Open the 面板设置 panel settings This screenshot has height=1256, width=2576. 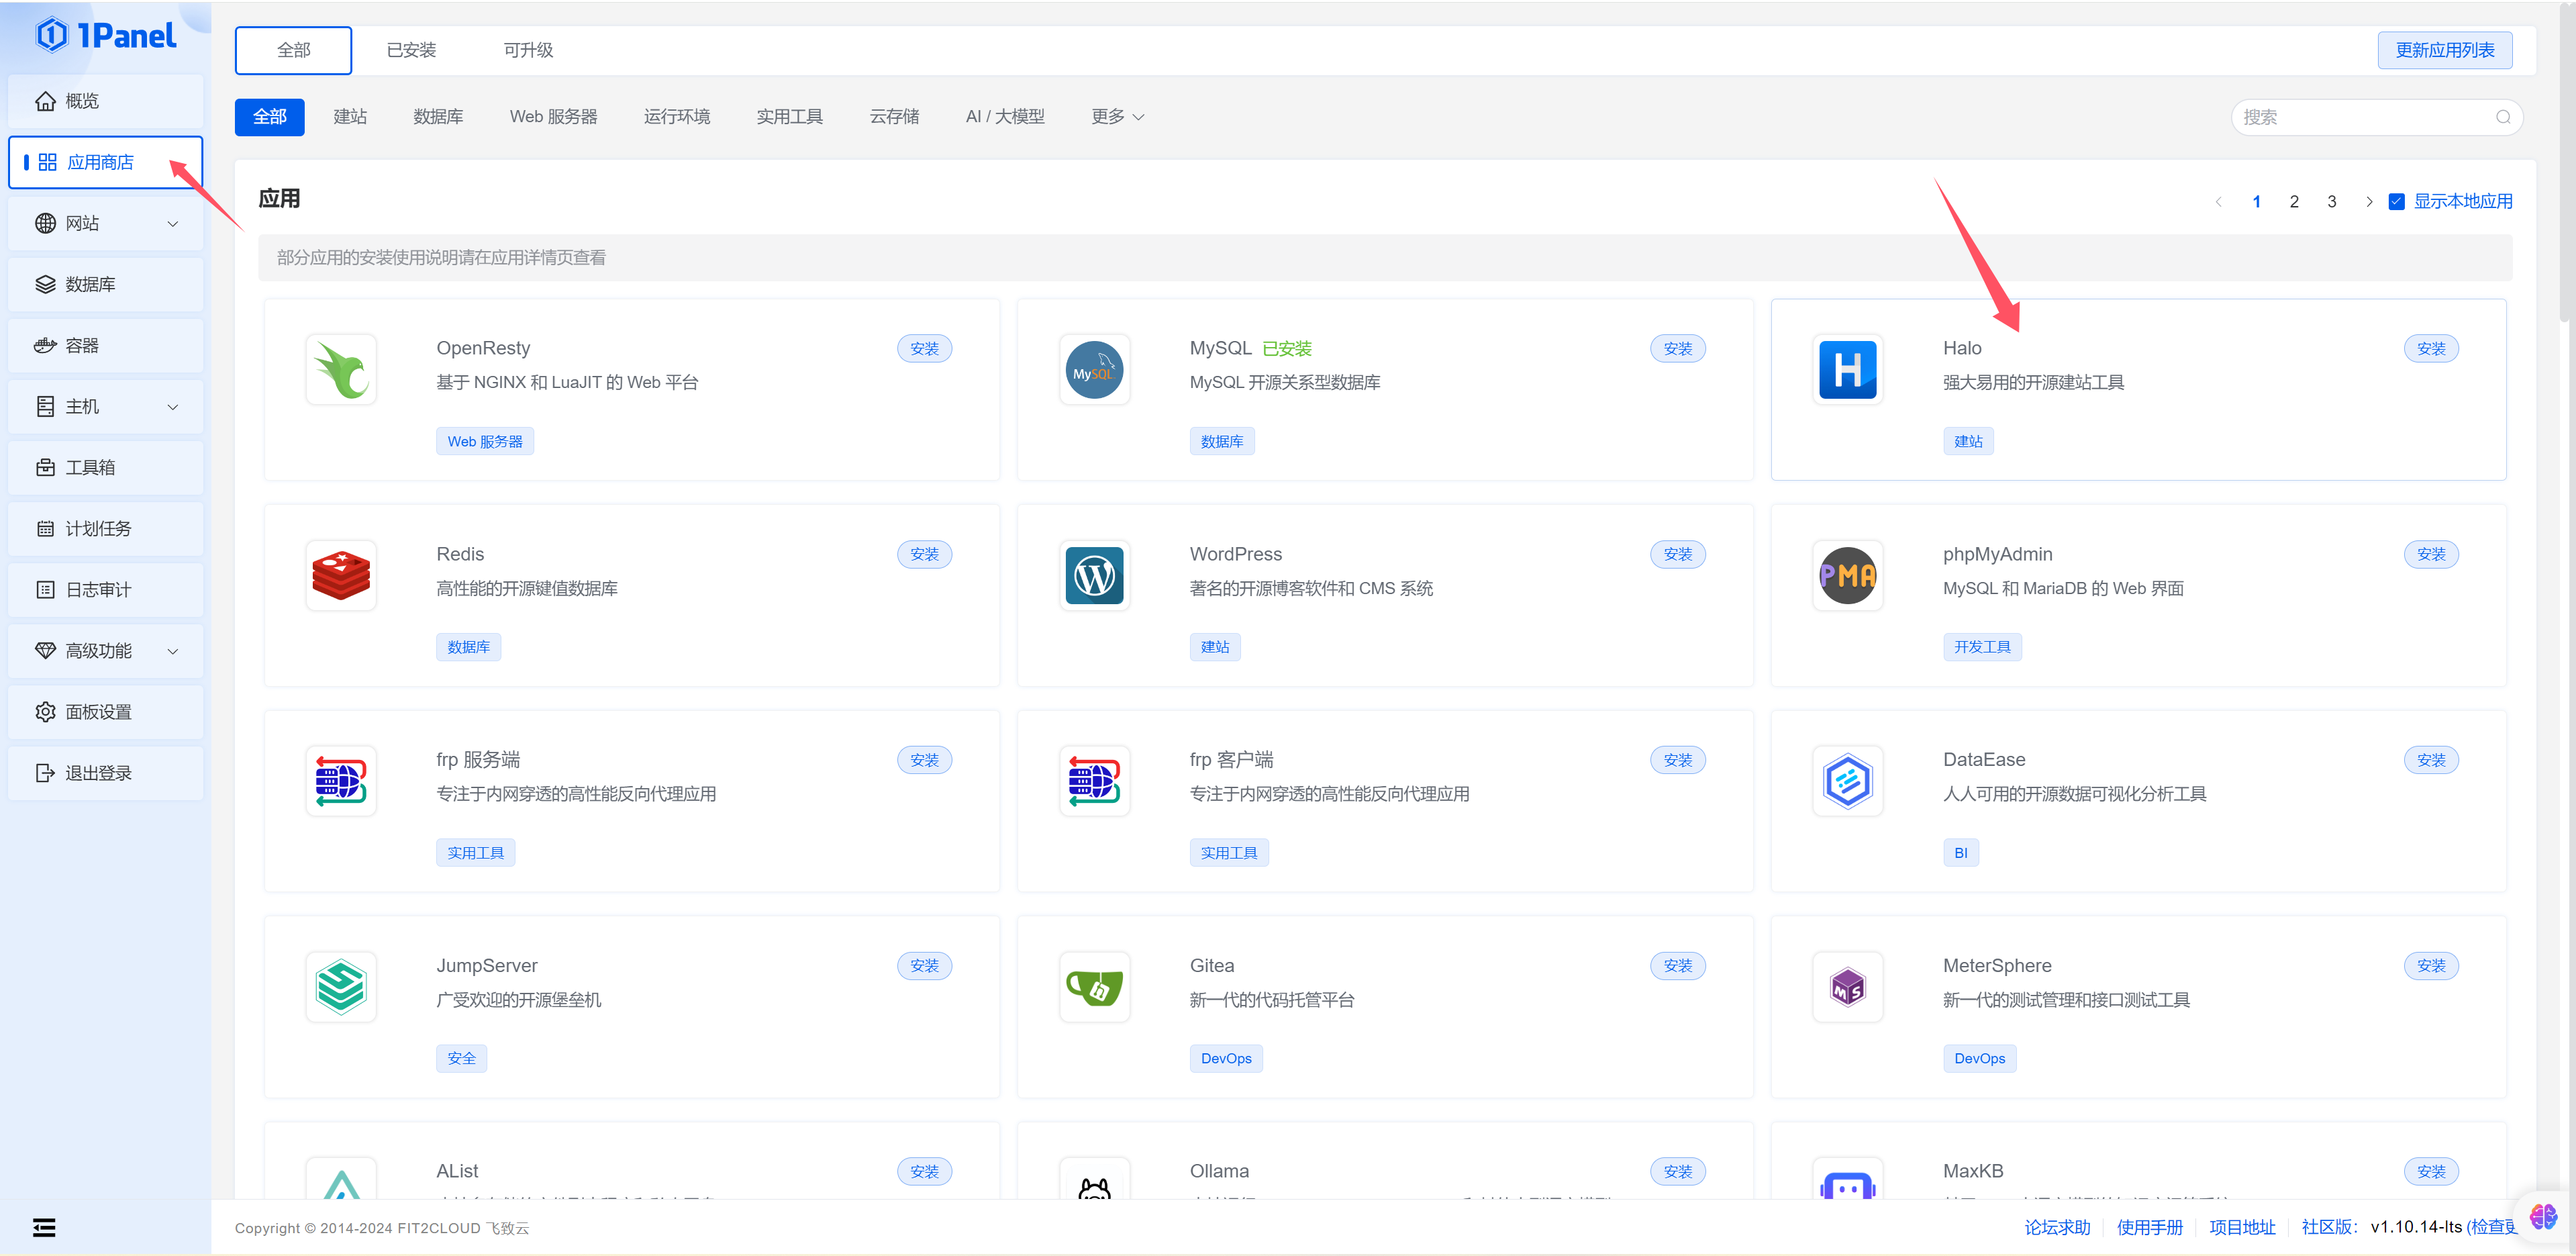tap(105, 712)
